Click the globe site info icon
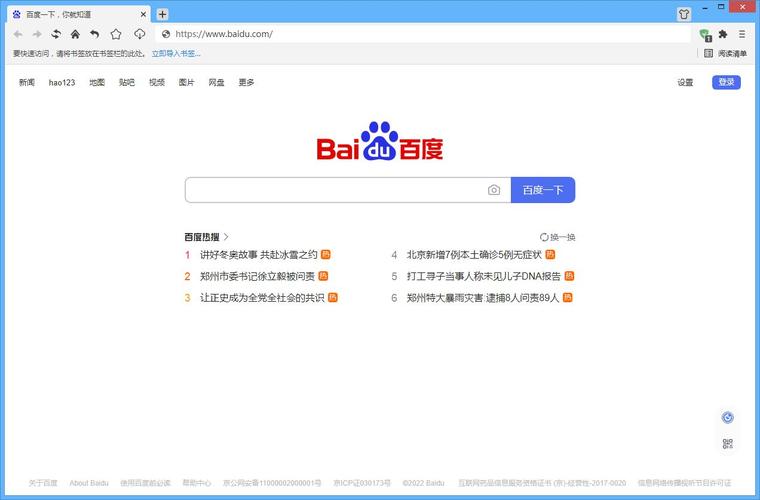 (x=166, y=34)
